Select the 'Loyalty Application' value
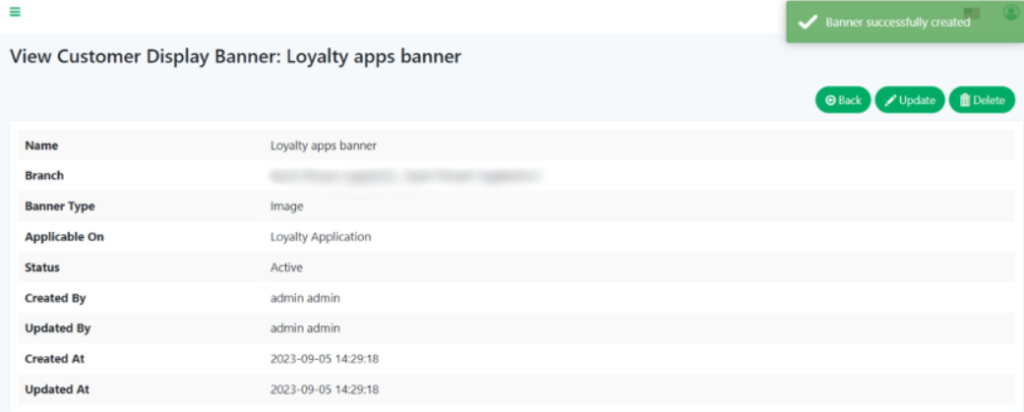Viewport: 1024px width, 412px height. tap(320, 237)
